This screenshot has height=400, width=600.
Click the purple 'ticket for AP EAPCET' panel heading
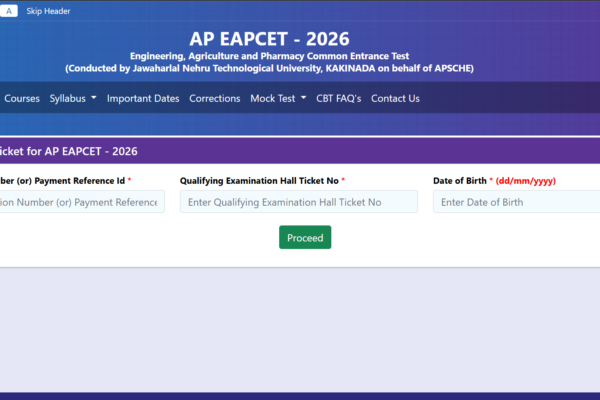tap(70, 151)
